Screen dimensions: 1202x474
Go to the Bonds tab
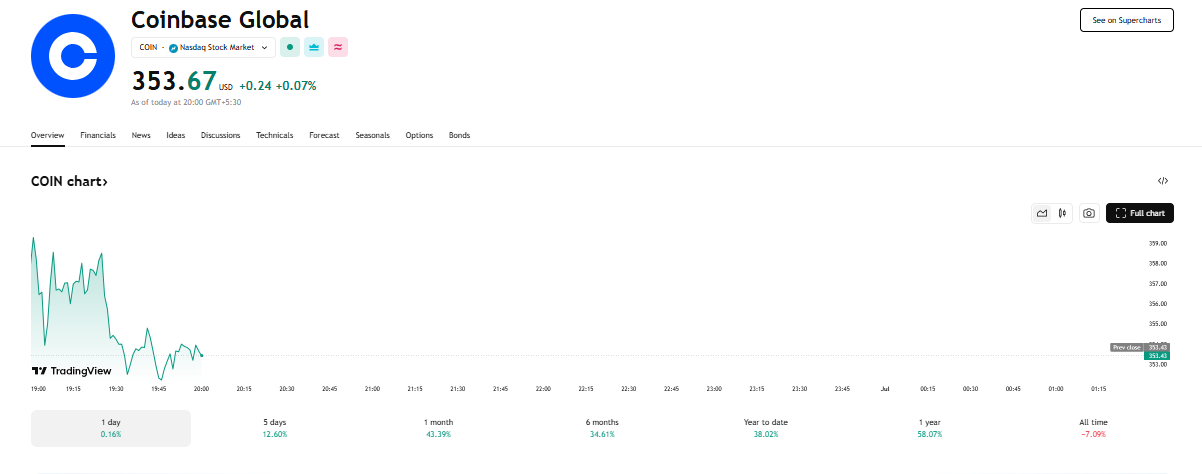(459, 135)
